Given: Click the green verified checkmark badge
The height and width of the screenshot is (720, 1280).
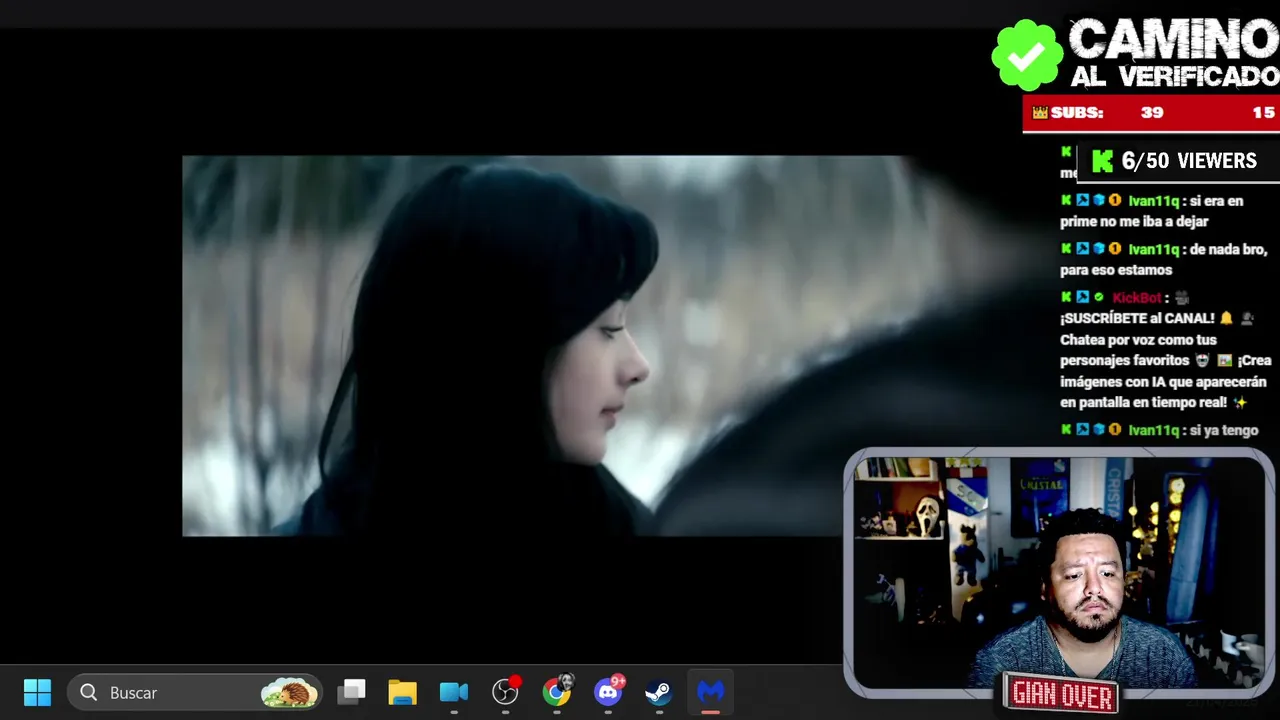Looking at the screenshot, I should pyautogui.click(x=1027, y=55).
